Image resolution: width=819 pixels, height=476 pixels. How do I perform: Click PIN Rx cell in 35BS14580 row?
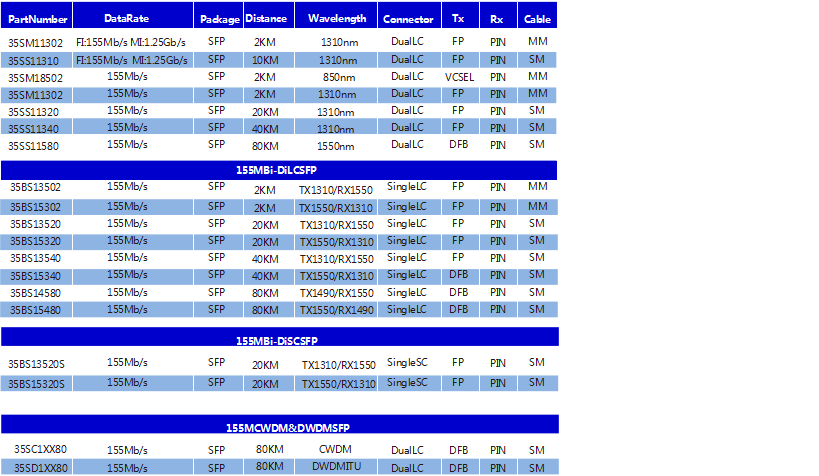(498, 293)
